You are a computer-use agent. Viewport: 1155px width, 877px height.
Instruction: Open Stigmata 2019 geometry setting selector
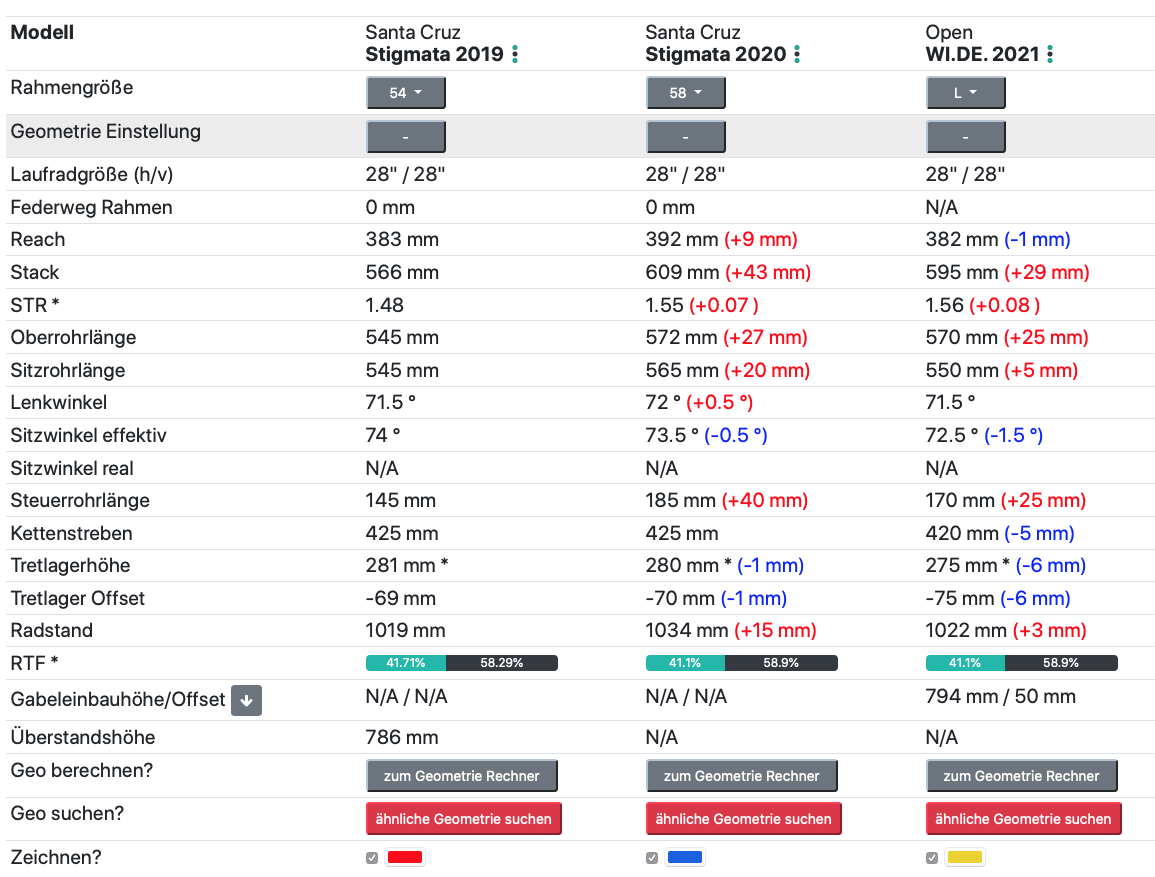click(405, 136)
